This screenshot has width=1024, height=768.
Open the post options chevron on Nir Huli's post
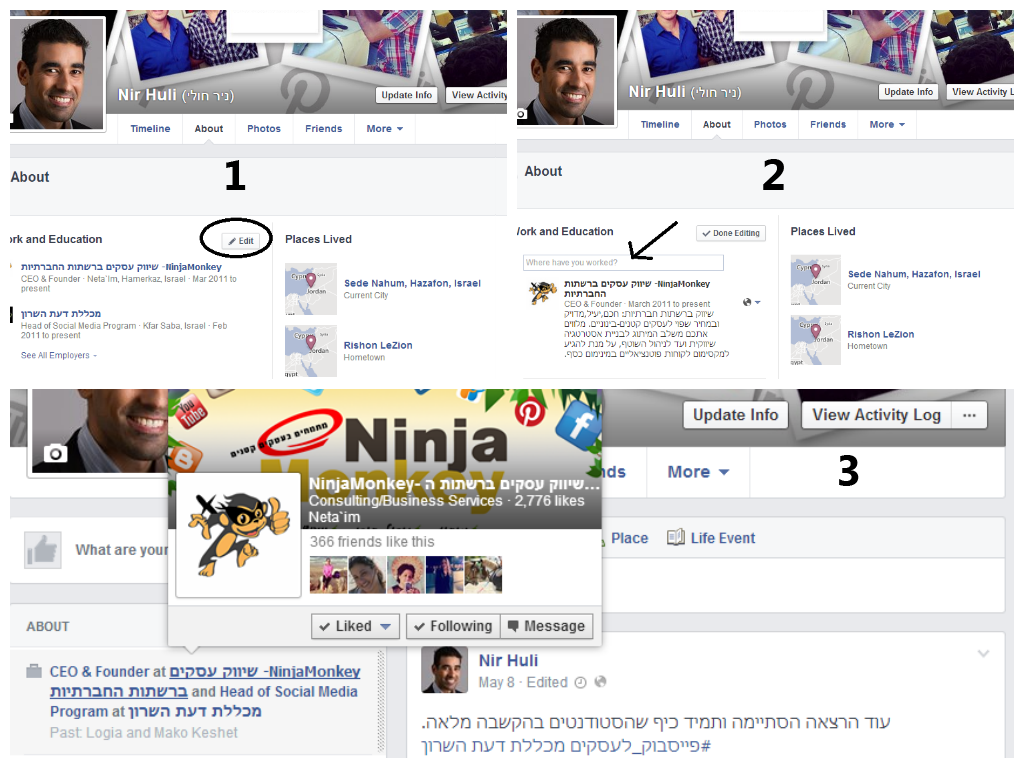click(x=984, y=653)
